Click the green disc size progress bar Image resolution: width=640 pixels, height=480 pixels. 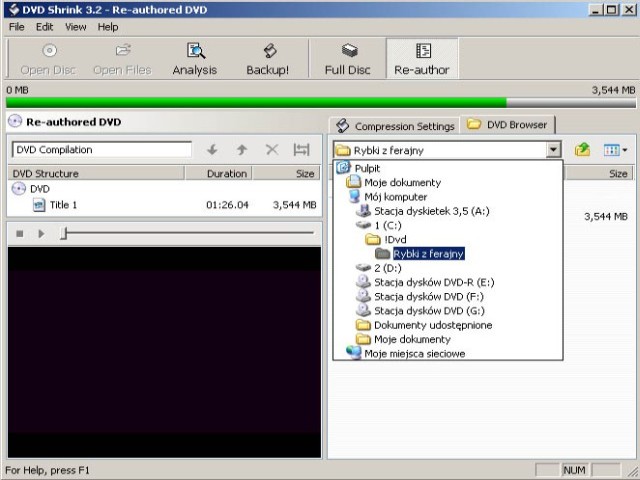coord(256,102)
